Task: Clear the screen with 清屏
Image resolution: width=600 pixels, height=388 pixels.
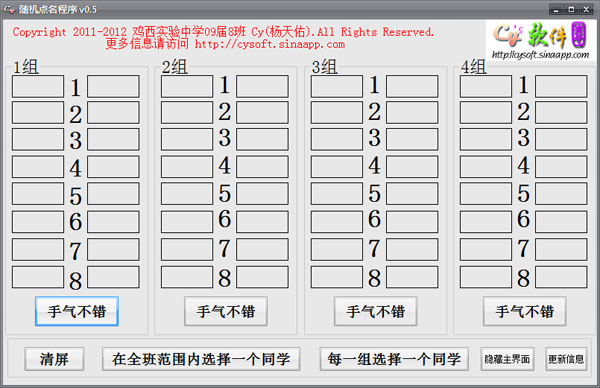Action: tap(54, 359)
